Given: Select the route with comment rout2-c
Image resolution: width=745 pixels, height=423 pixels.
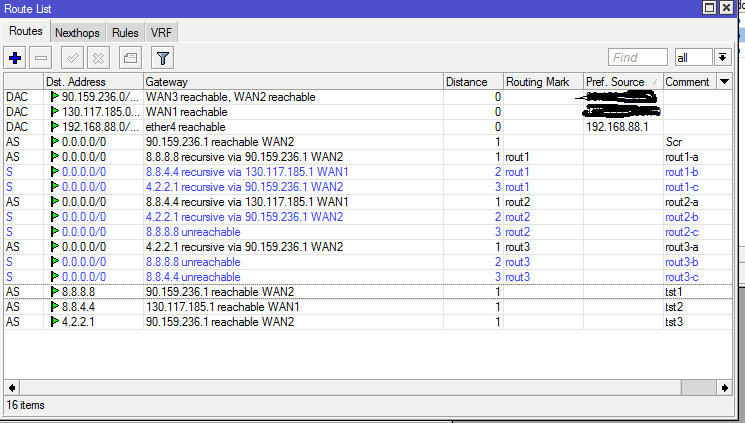Looking at the screenshot, I should [368, 232].
